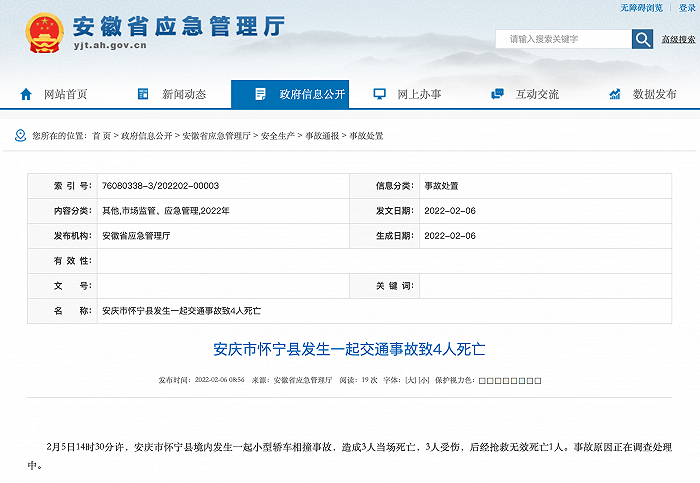Click the 登录 login link

coord(686,8)
